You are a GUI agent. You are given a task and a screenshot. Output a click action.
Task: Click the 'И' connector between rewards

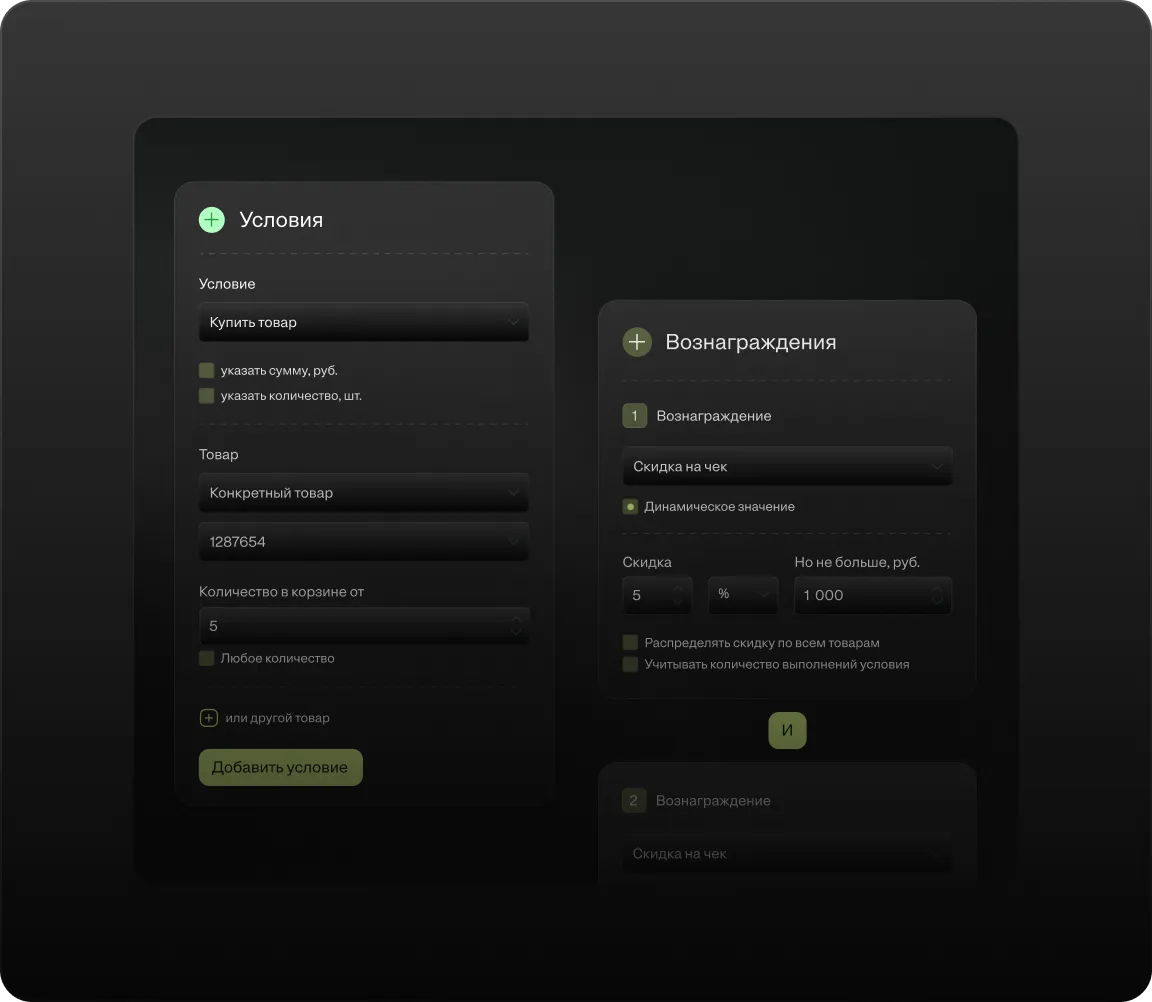click(787, 731)
